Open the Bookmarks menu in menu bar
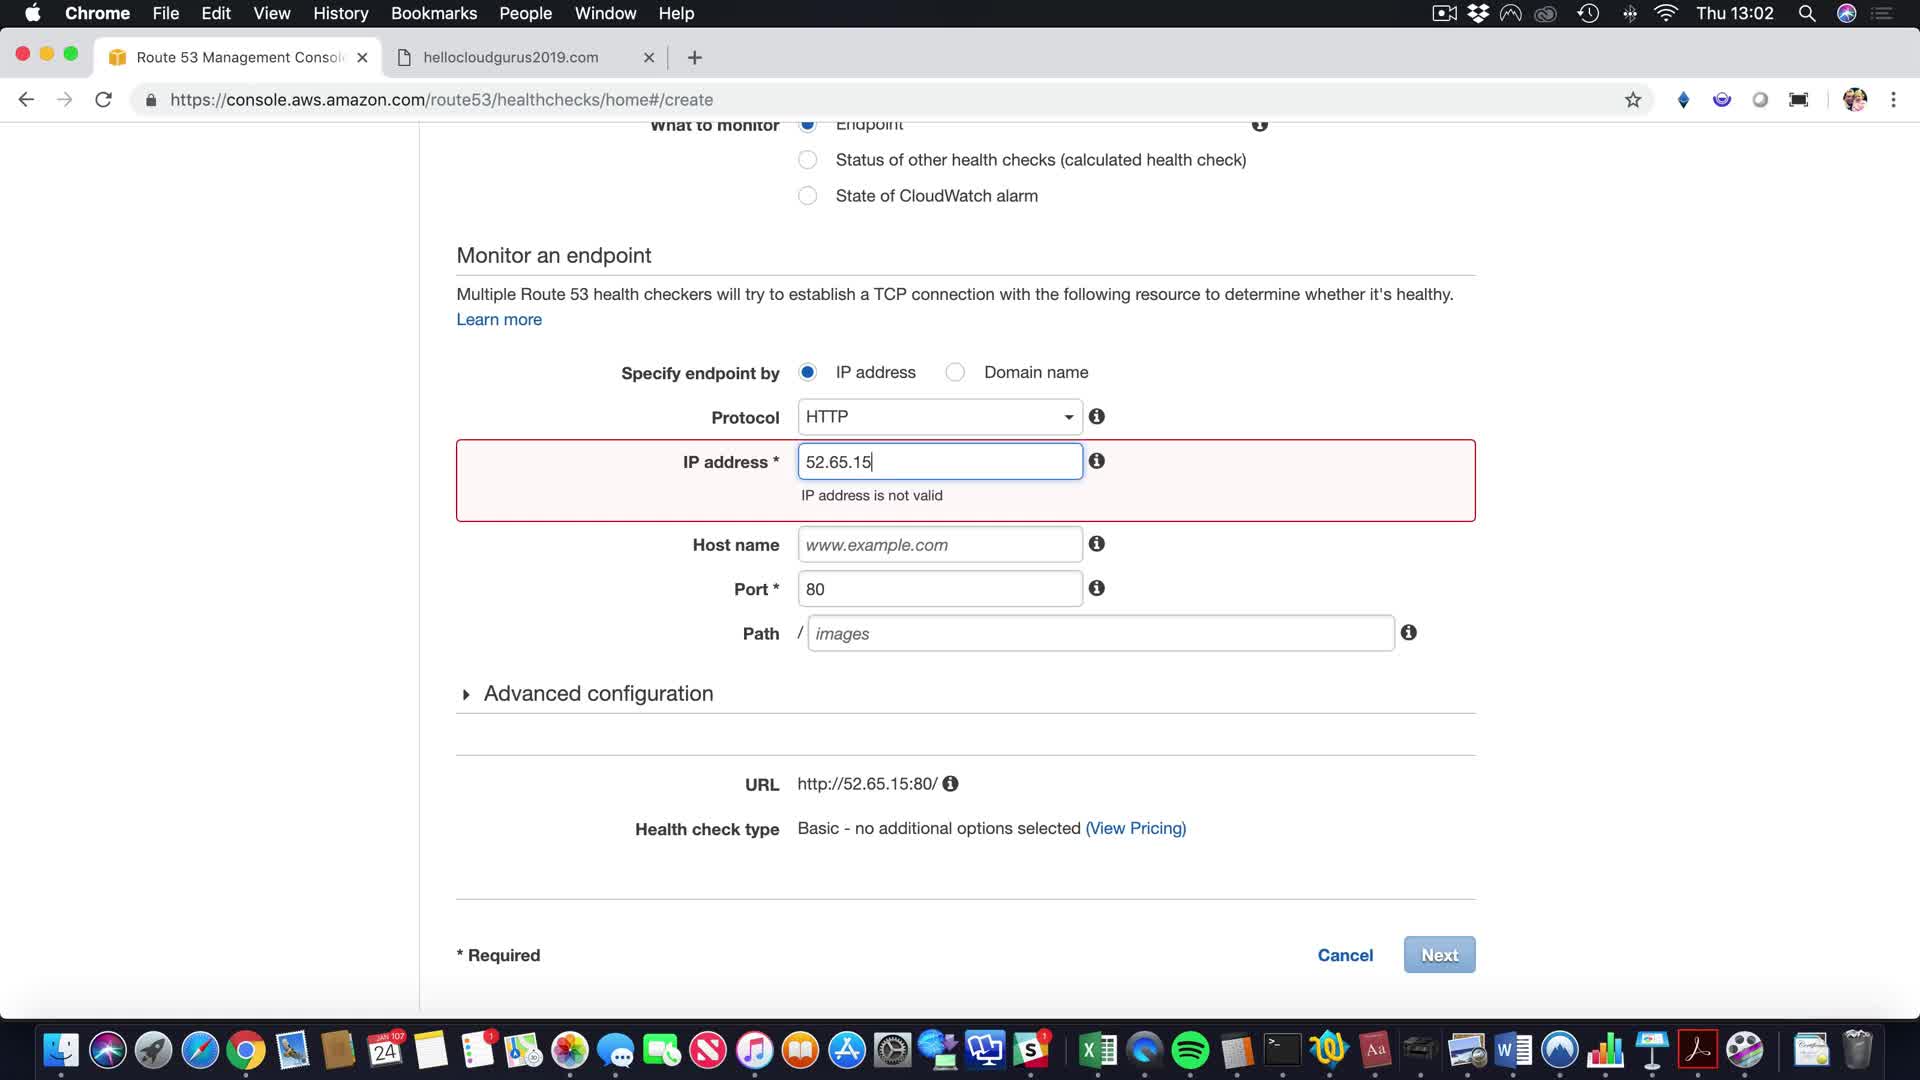 (433, 13)
